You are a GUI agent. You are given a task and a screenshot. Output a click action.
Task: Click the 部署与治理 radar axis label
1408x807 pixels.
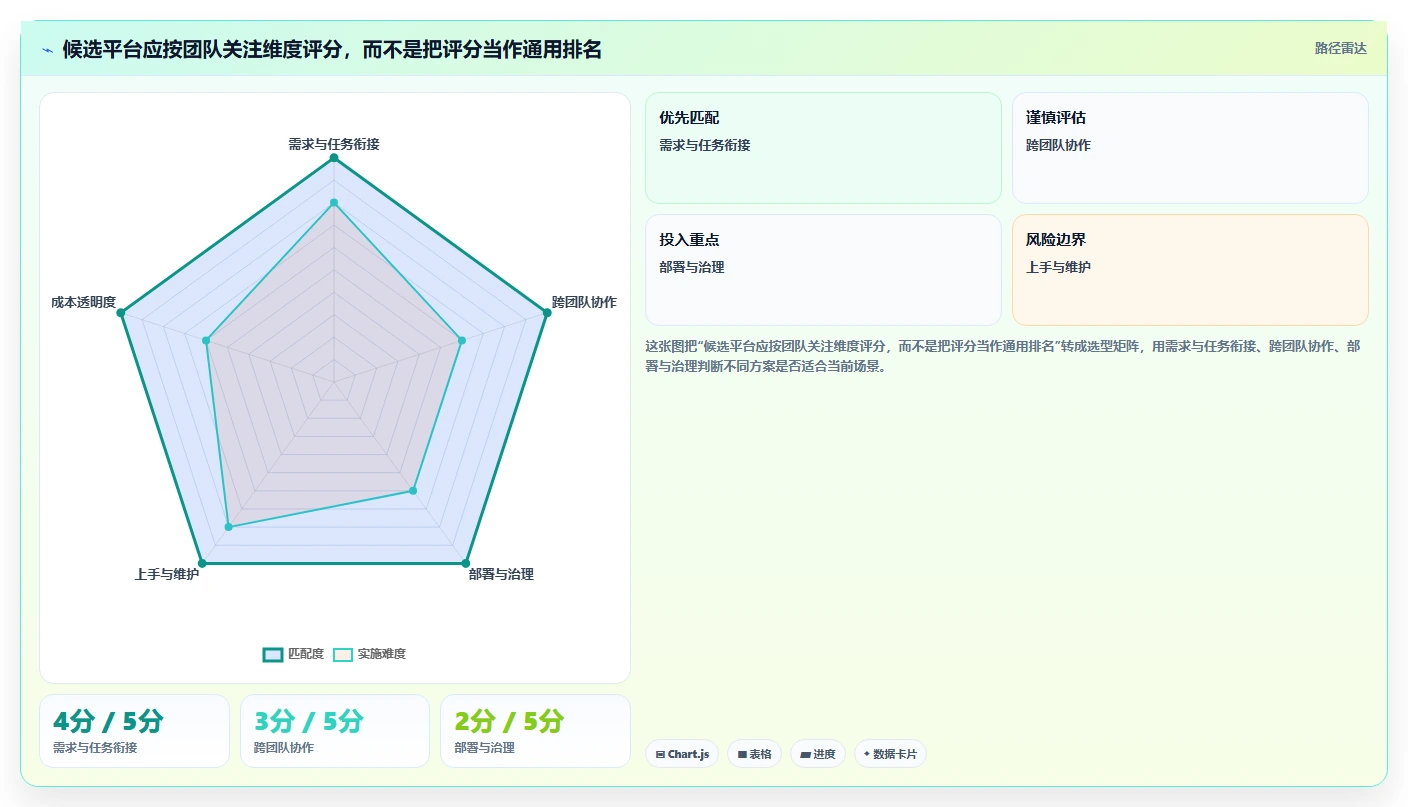pos(501,574)
